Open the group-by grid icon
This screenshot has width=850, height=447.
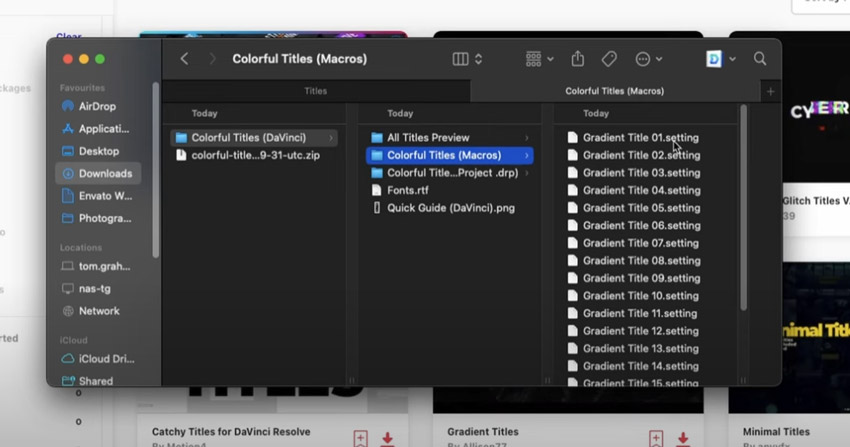pos(533,59)
